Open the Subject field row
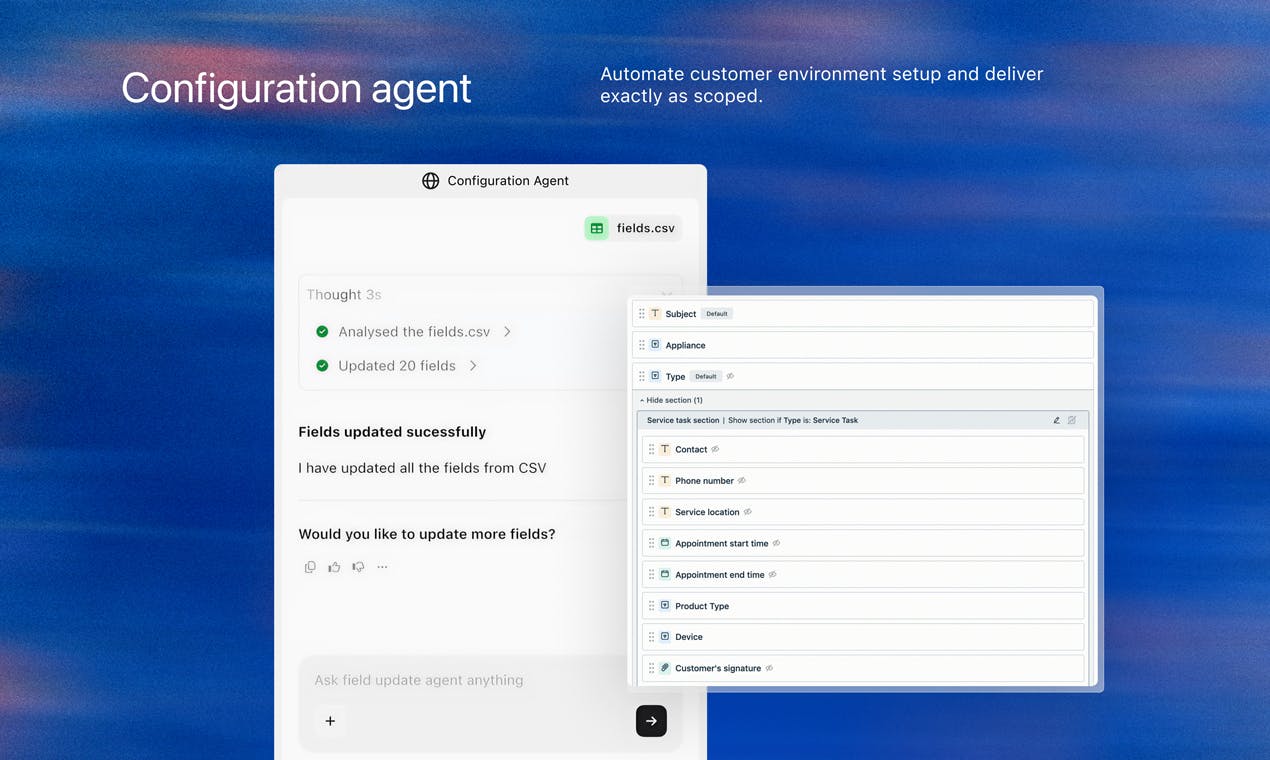The height and width of the screenshot is (760, 1270). coord(863,314)
